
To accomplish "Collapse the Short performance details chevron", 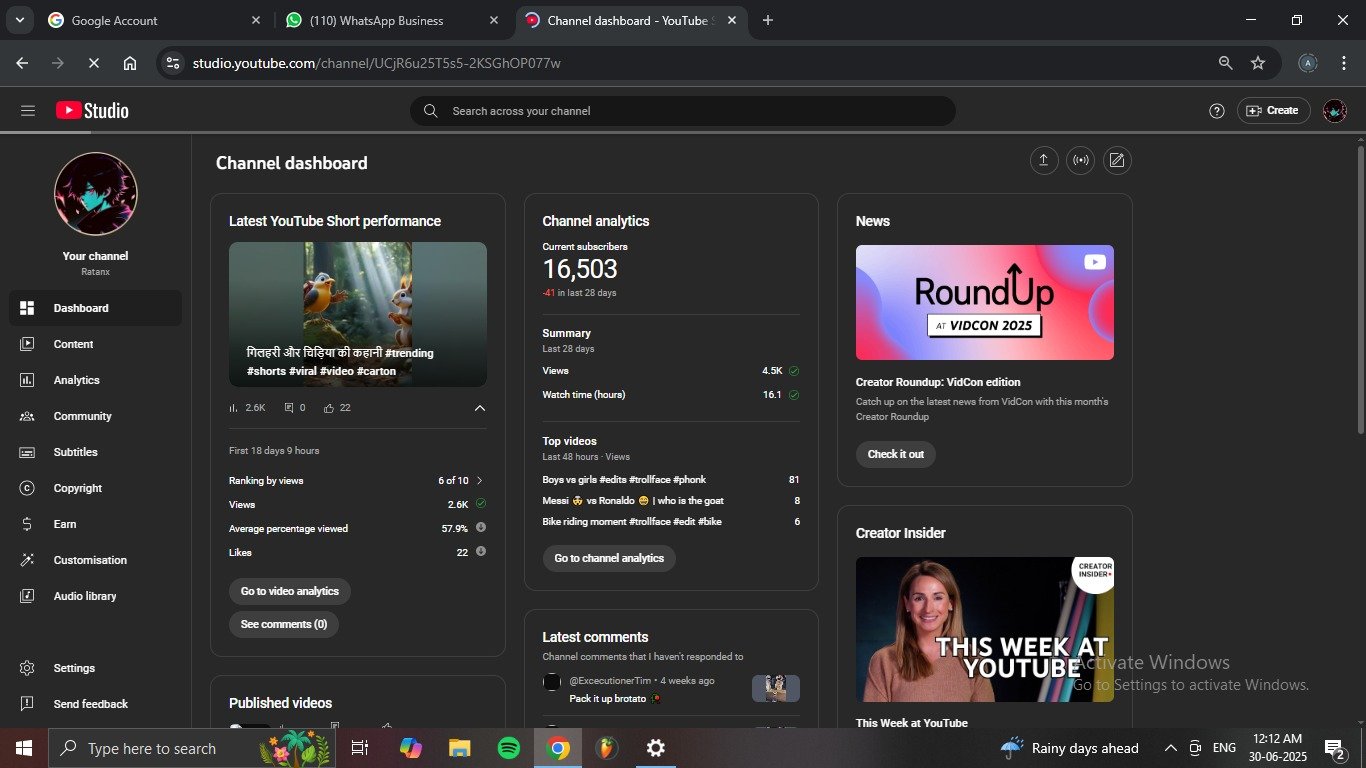I will click(479, 408).
